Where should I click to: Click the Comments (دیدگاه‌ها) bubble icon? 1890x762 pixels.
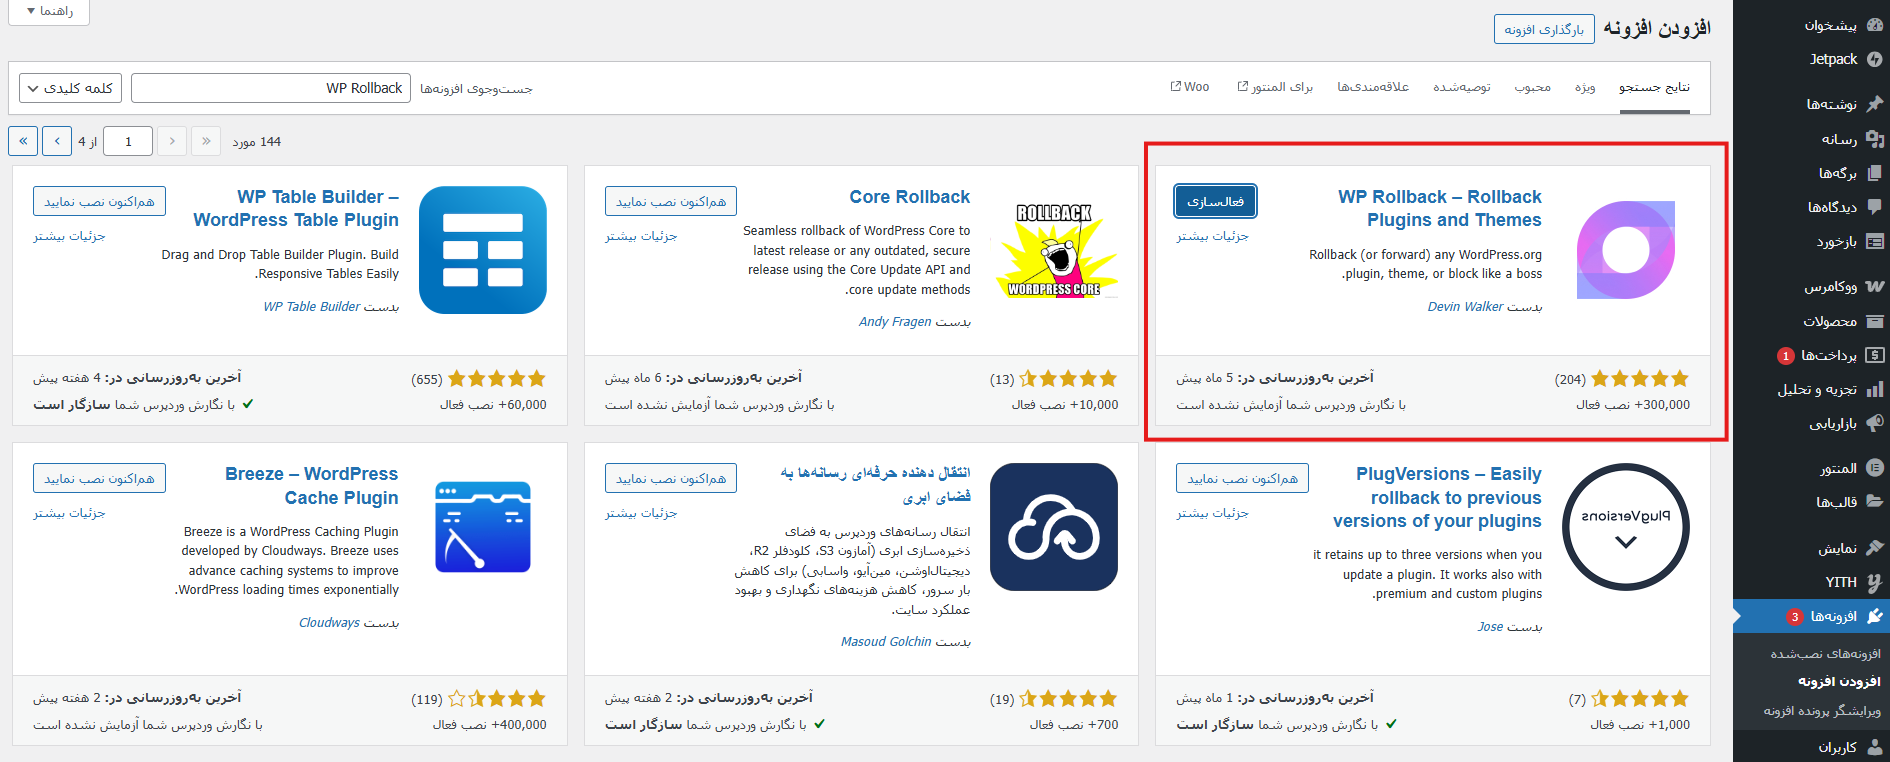(1874, 207)
